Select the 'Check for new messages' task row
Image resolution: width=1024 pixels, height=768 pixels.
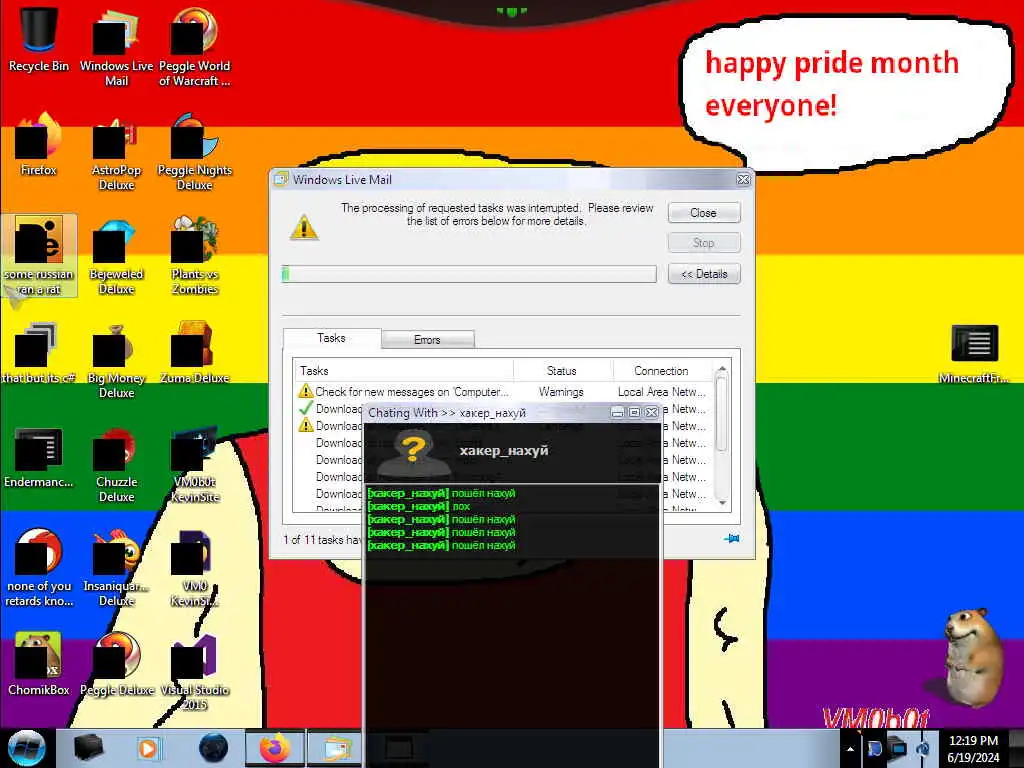point(503,392)
